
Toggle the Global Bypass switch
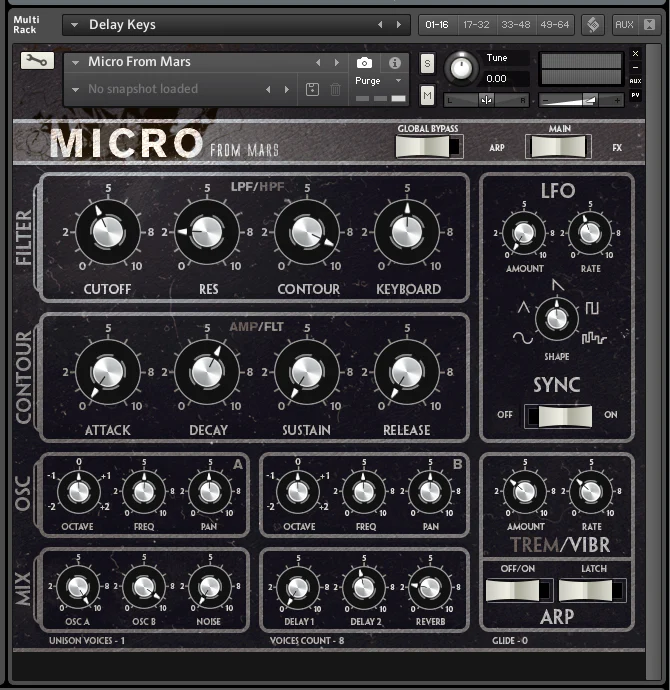pos(429,147)
